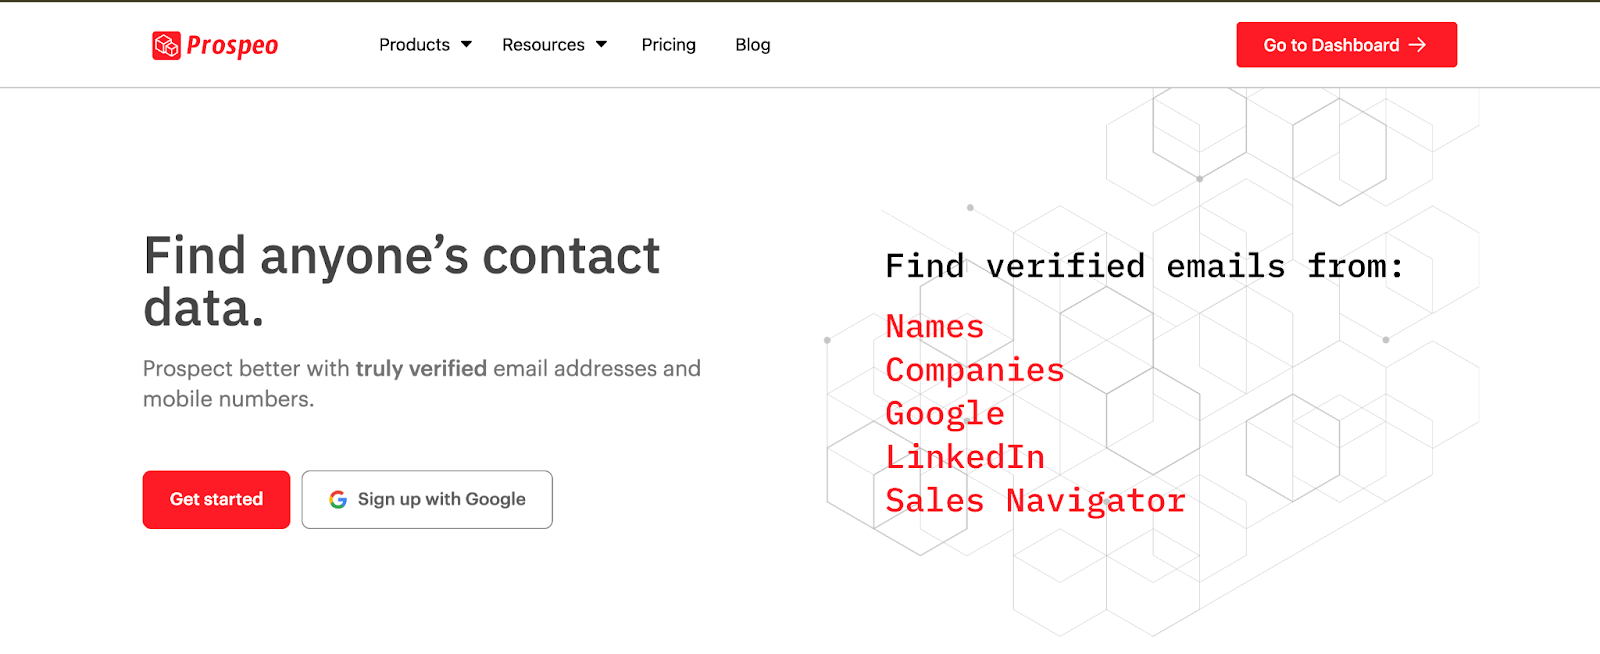Expand the Products dropdown arrow
Viewport: 1600px width, 654px height.
466,45
